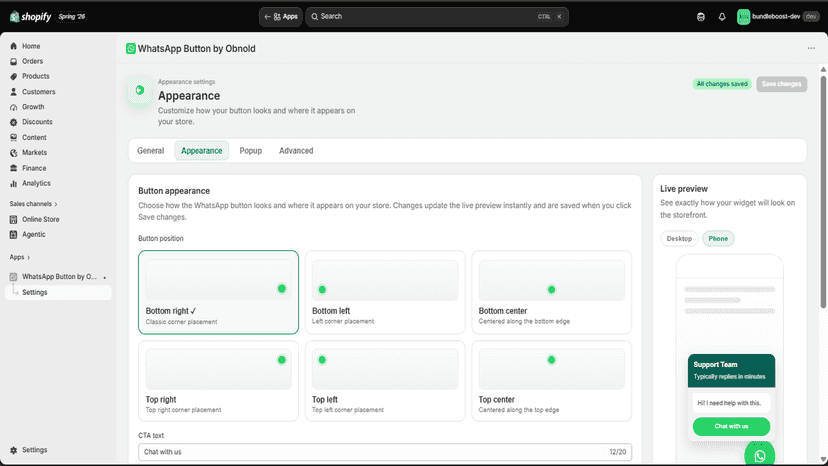The image size is (828, 466).
Task: Select the app's Settings sub-item
Action: pyautogui.click(x=58, y=292)
